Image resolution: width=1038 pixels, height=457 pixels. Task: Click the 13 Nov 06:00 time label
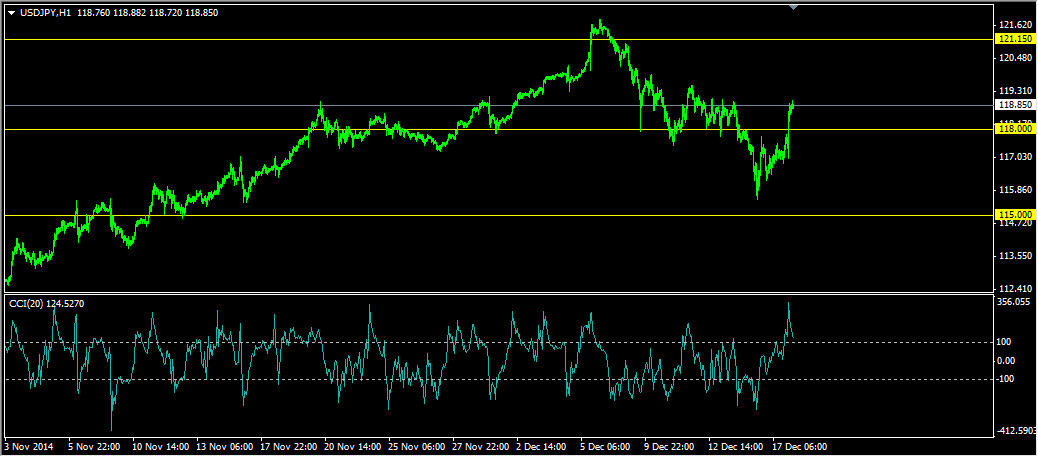pos(224,446)
